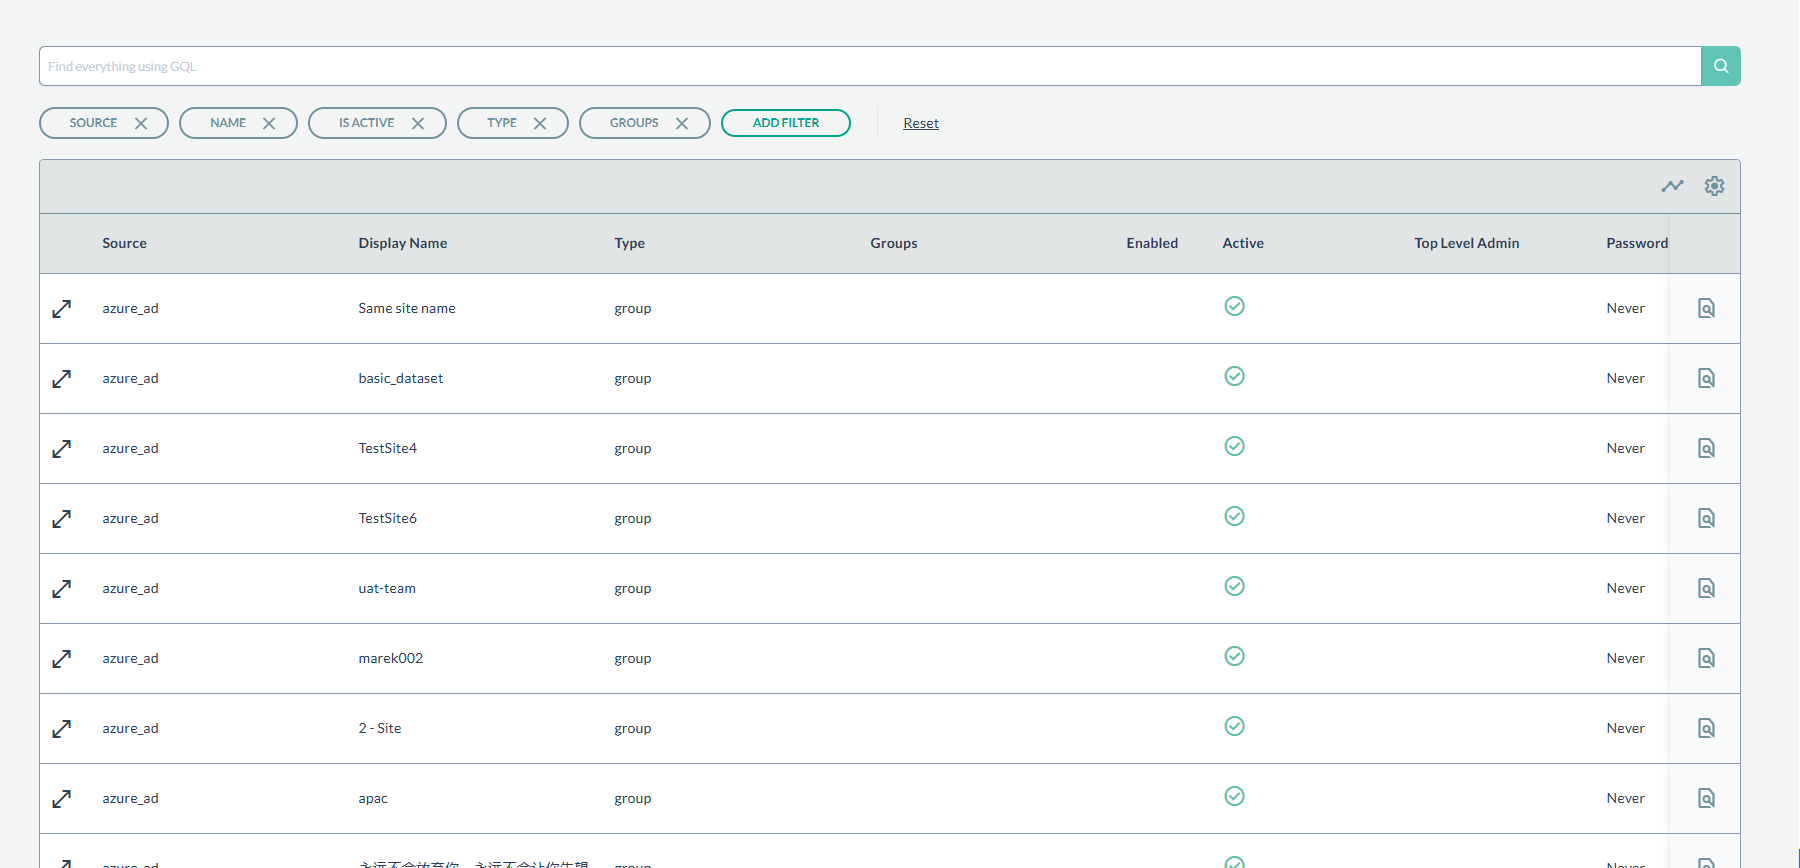
Task: Expand the basic_dataset row details
Action: click(x=62, y=379)
